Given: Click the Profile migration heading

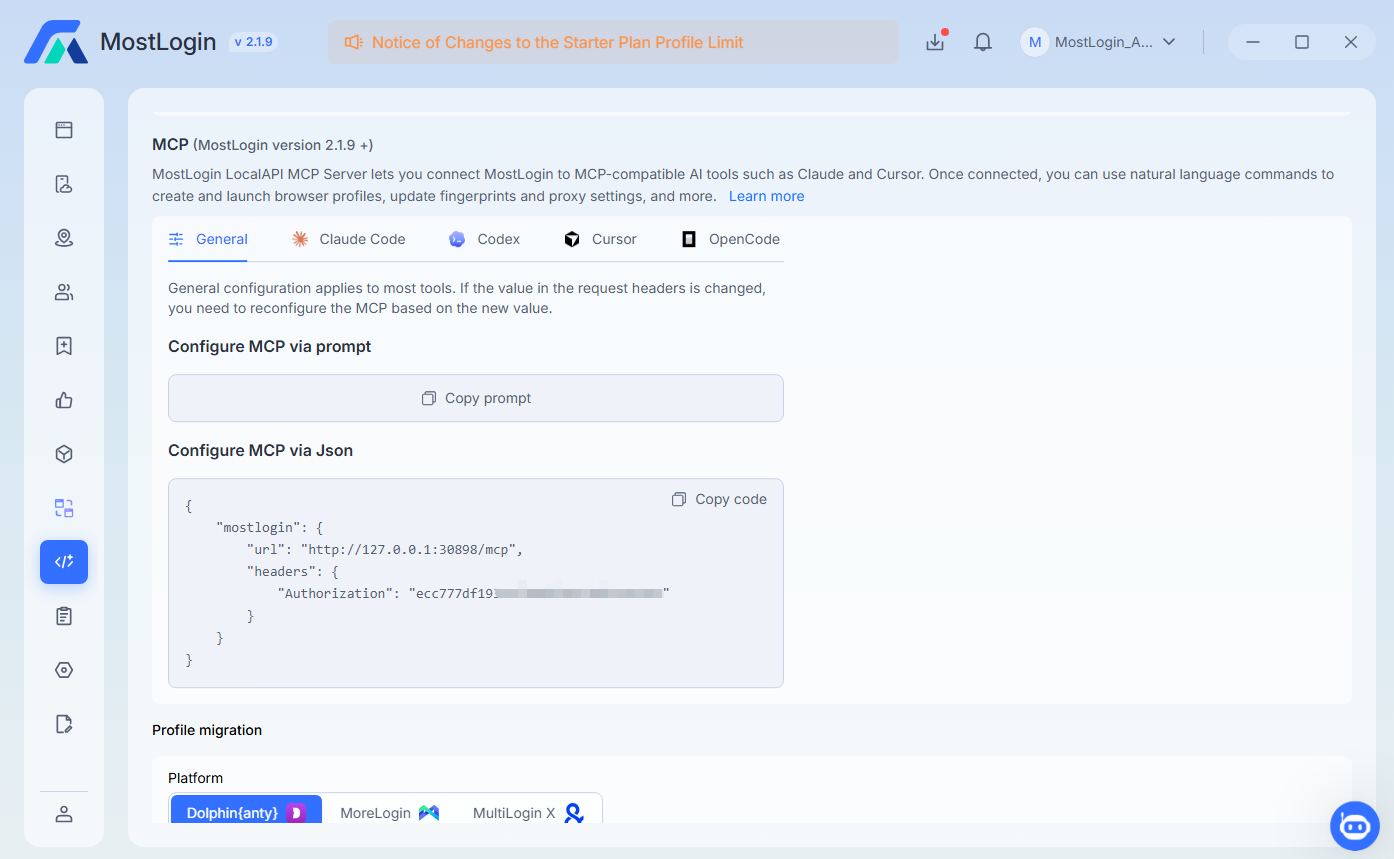Looking at the screenshot, I should pyautogui.click(x=207, y=730).
